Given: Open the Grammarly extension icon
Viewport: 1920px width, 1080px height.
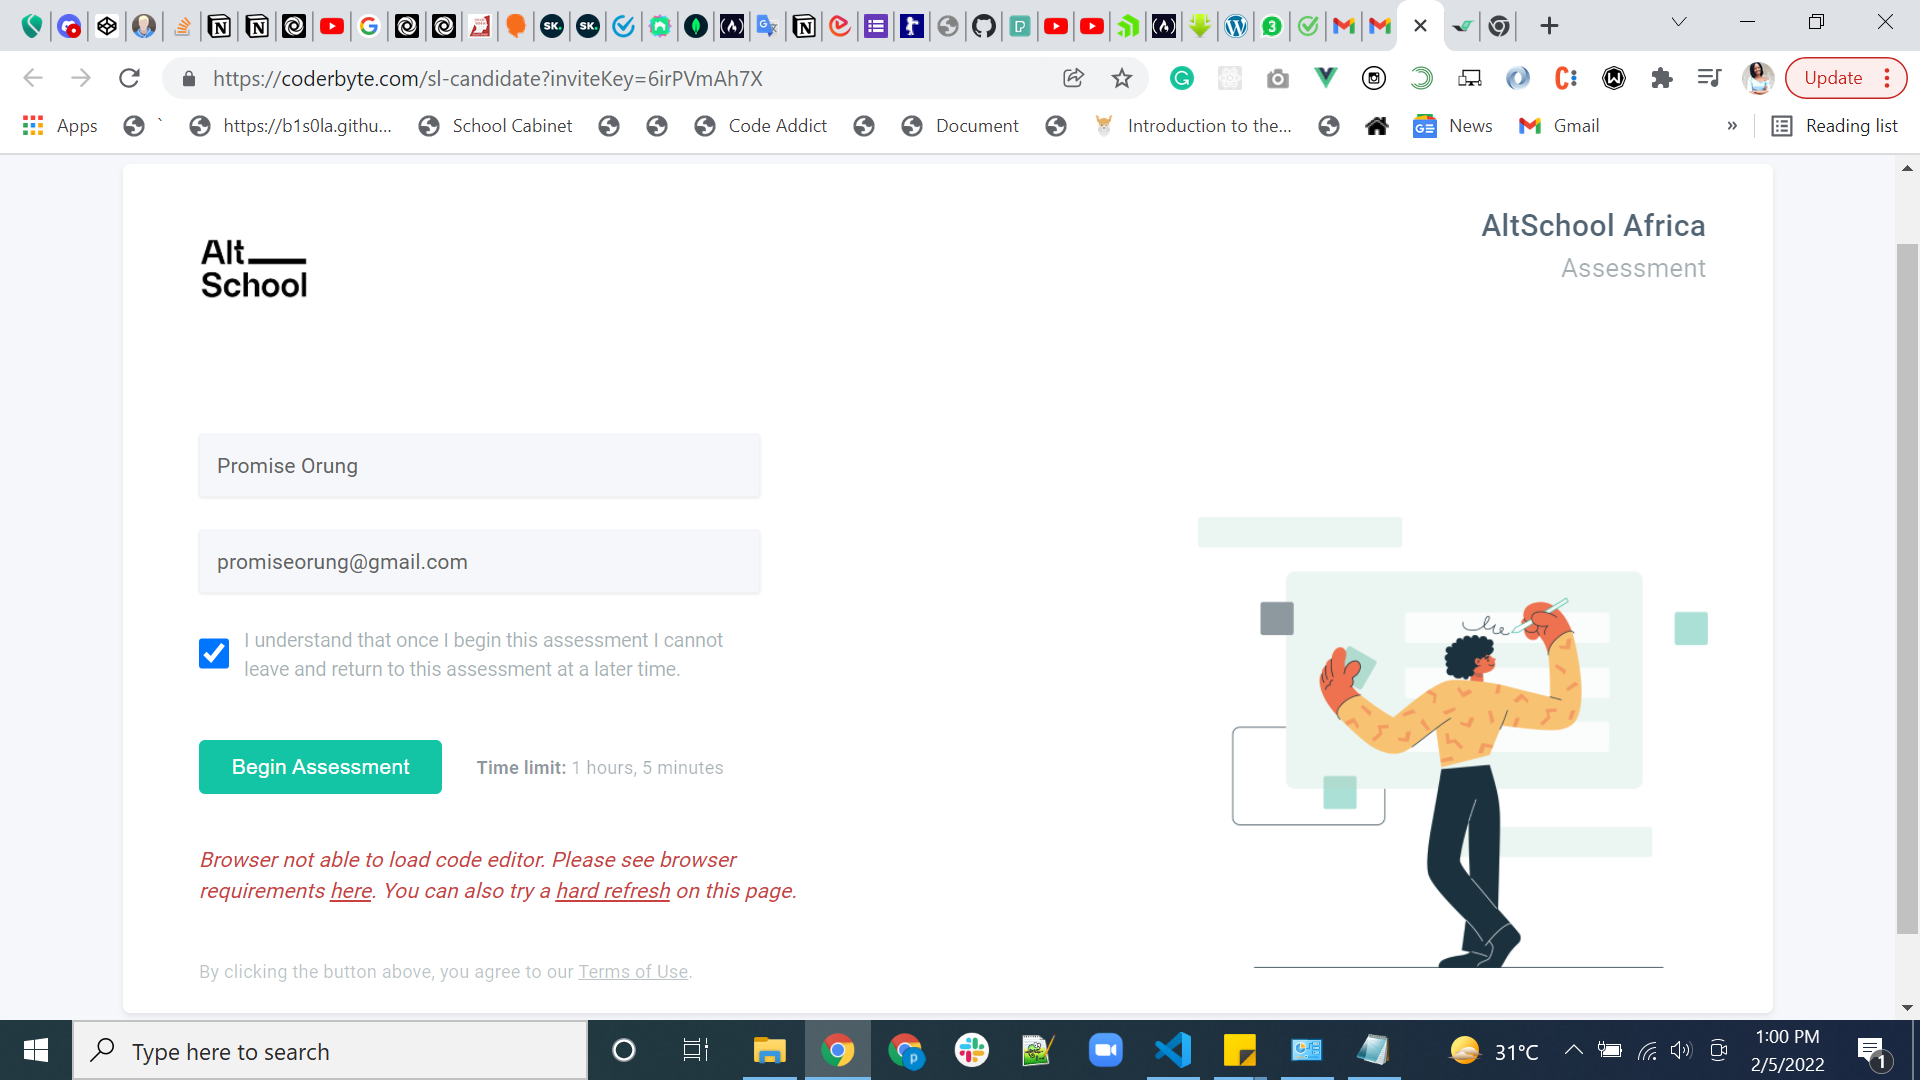Looking at the screenshot, I should point(1182,78).
